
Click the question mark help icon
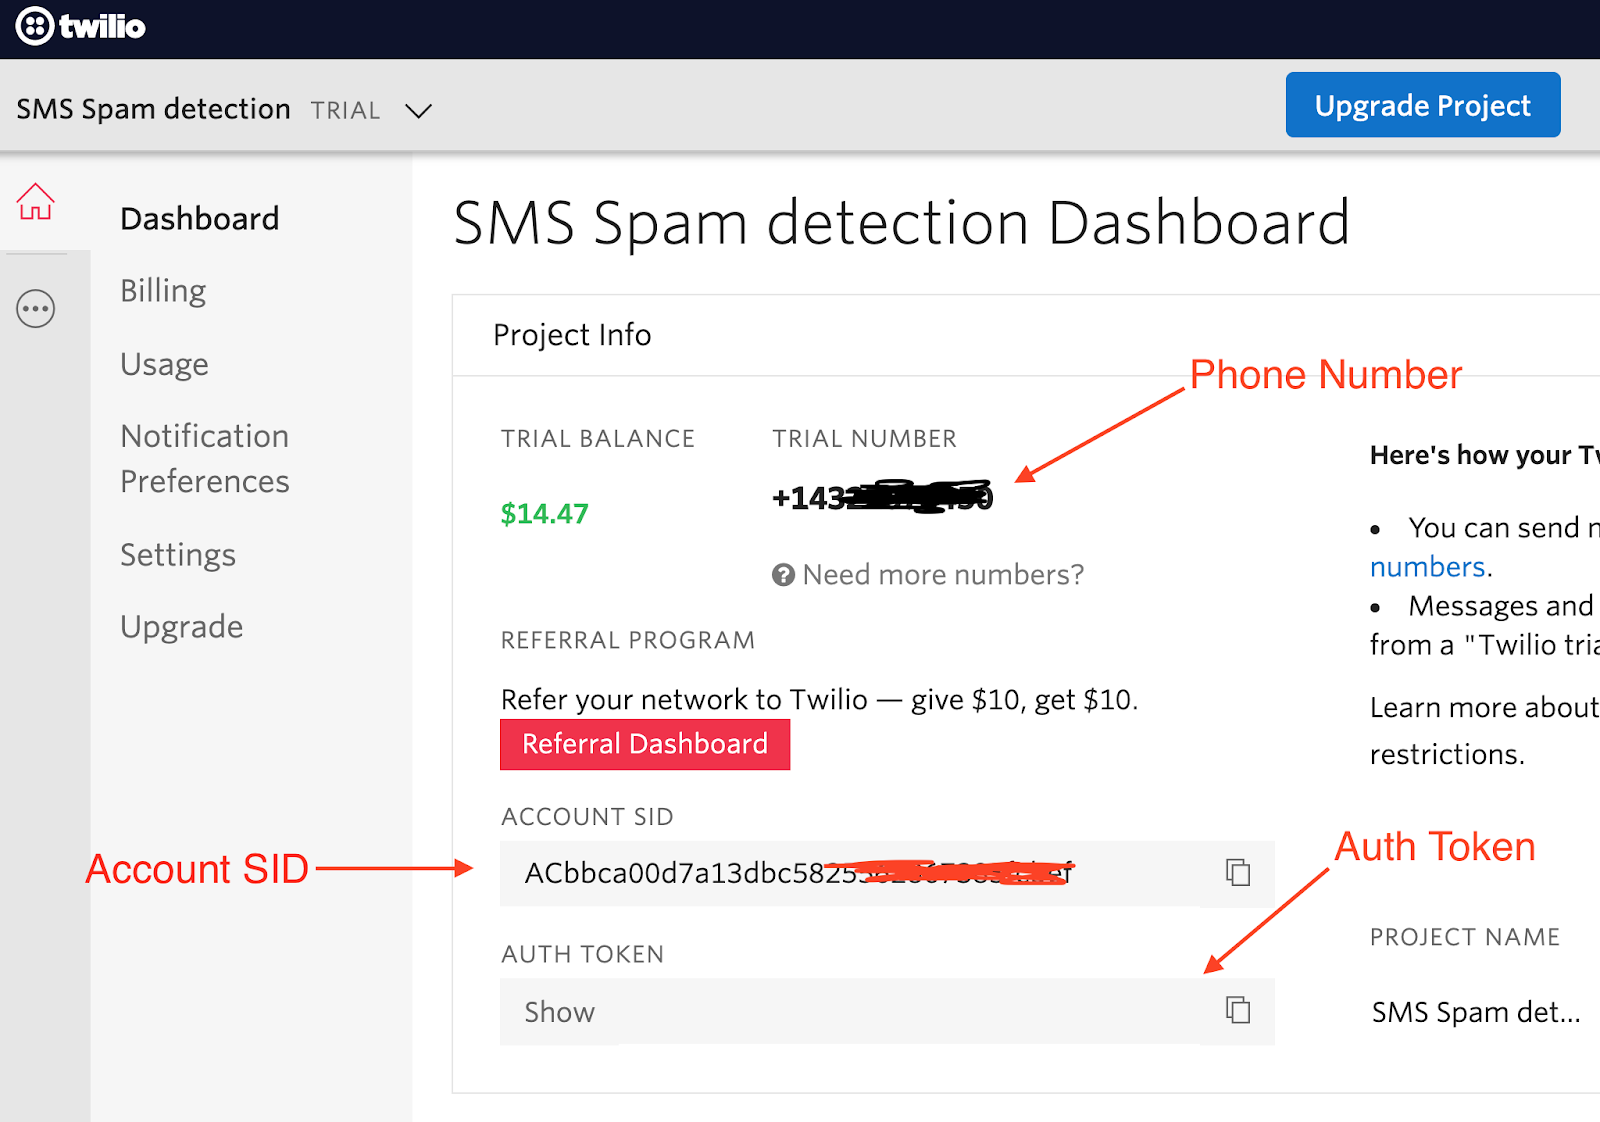(783, 575)
